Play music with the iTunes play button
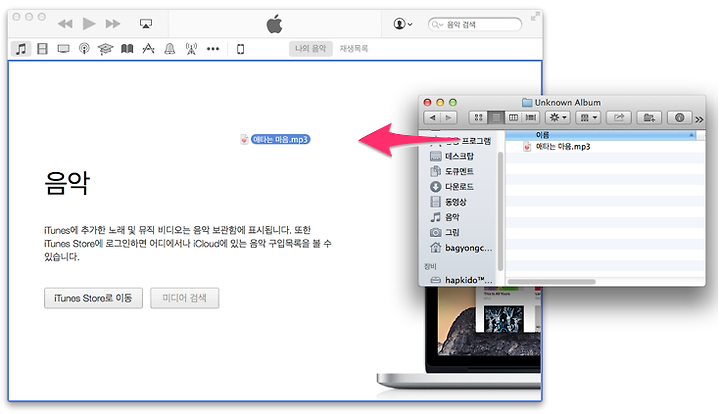 [89, 23]
